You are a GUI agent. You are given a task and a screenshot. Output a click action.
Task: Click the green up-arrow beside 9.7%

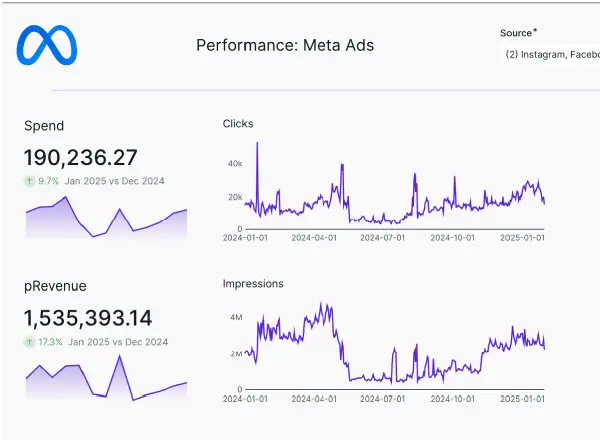click(x=30, y=181)
